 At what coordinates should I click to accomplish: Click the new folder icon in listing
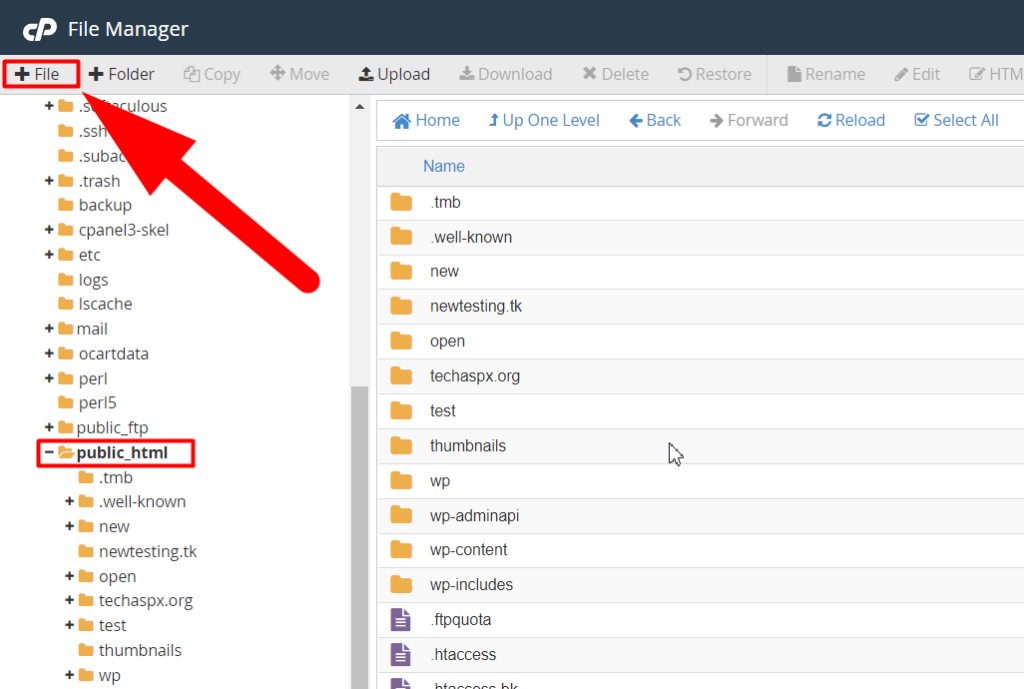(x=401, y=271)
